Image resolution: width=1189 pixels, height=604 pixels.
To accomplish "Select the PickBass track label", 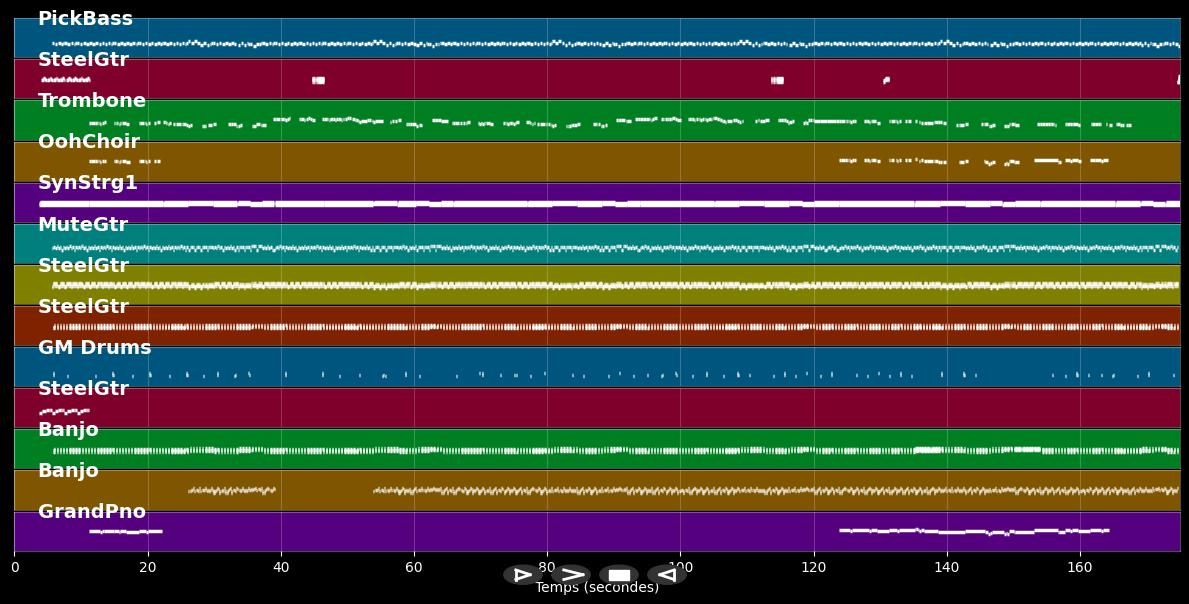I will click(85, 19).
